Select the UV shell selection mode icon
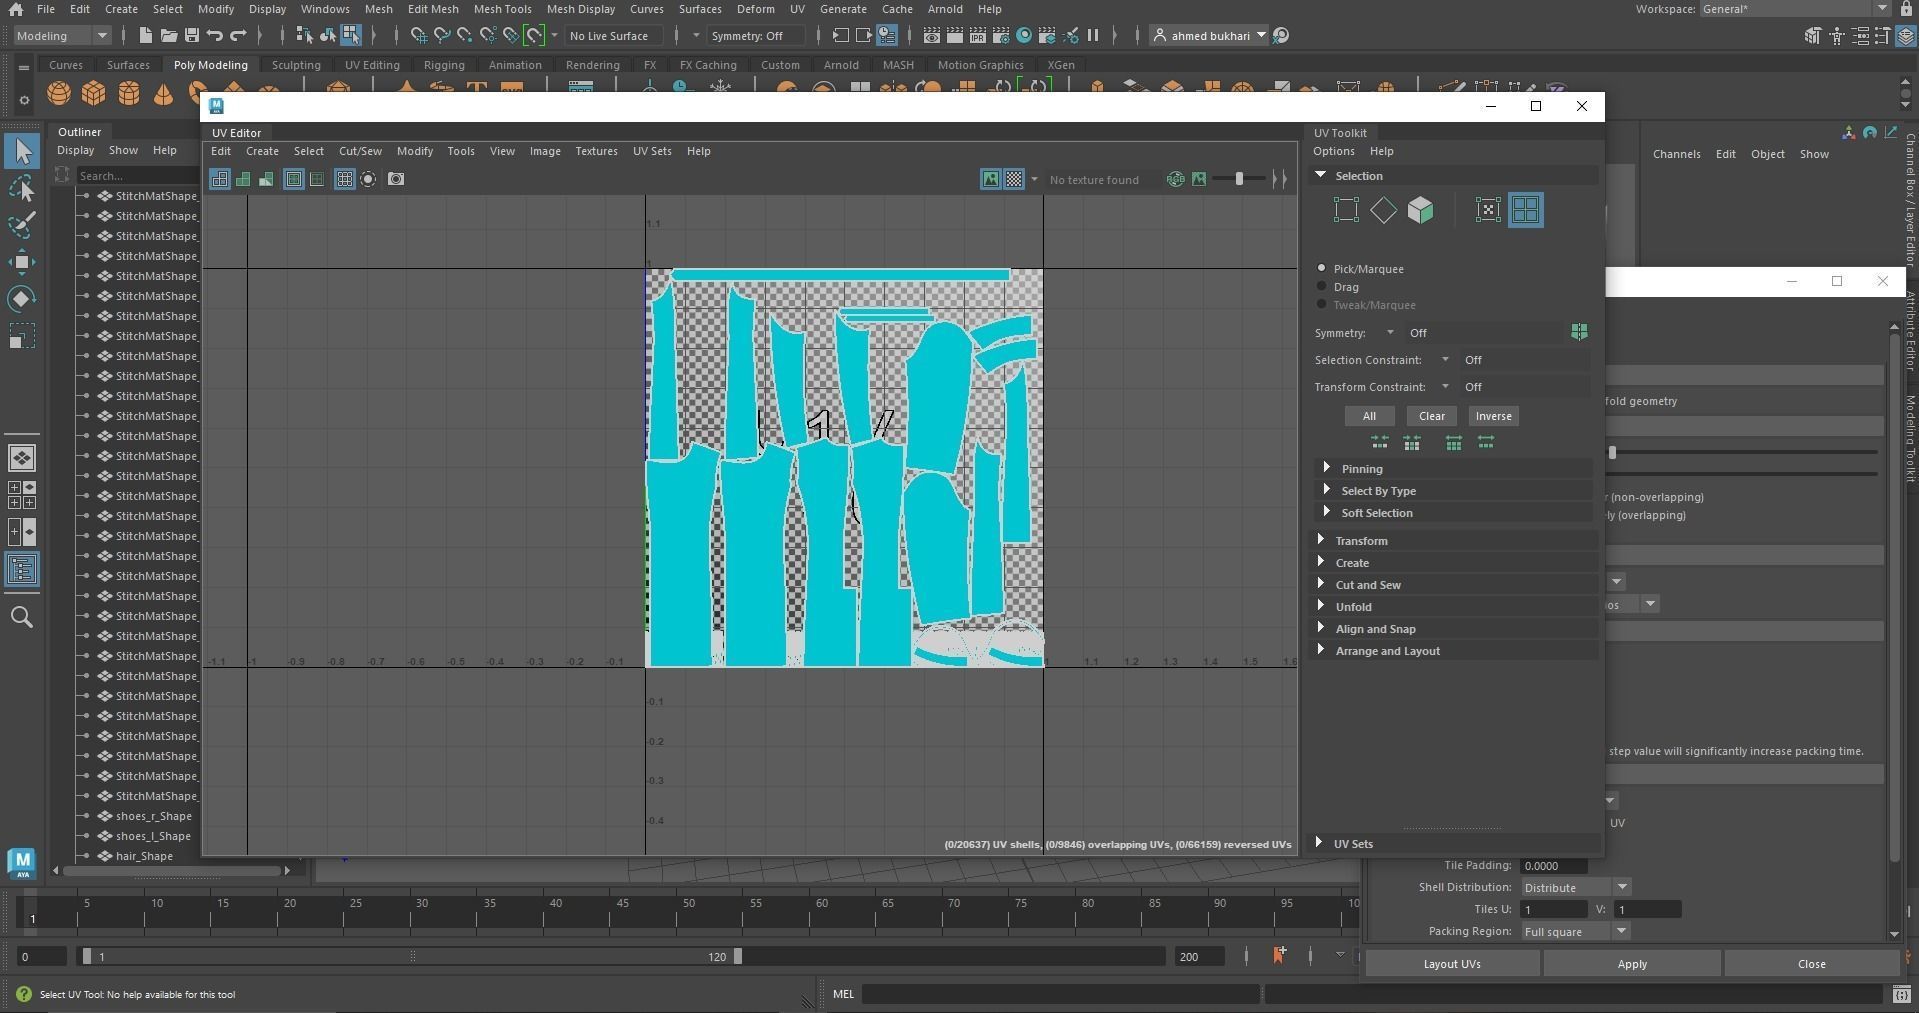1919x1013 pixels. pyautogui.click(x=1525, y=210)
